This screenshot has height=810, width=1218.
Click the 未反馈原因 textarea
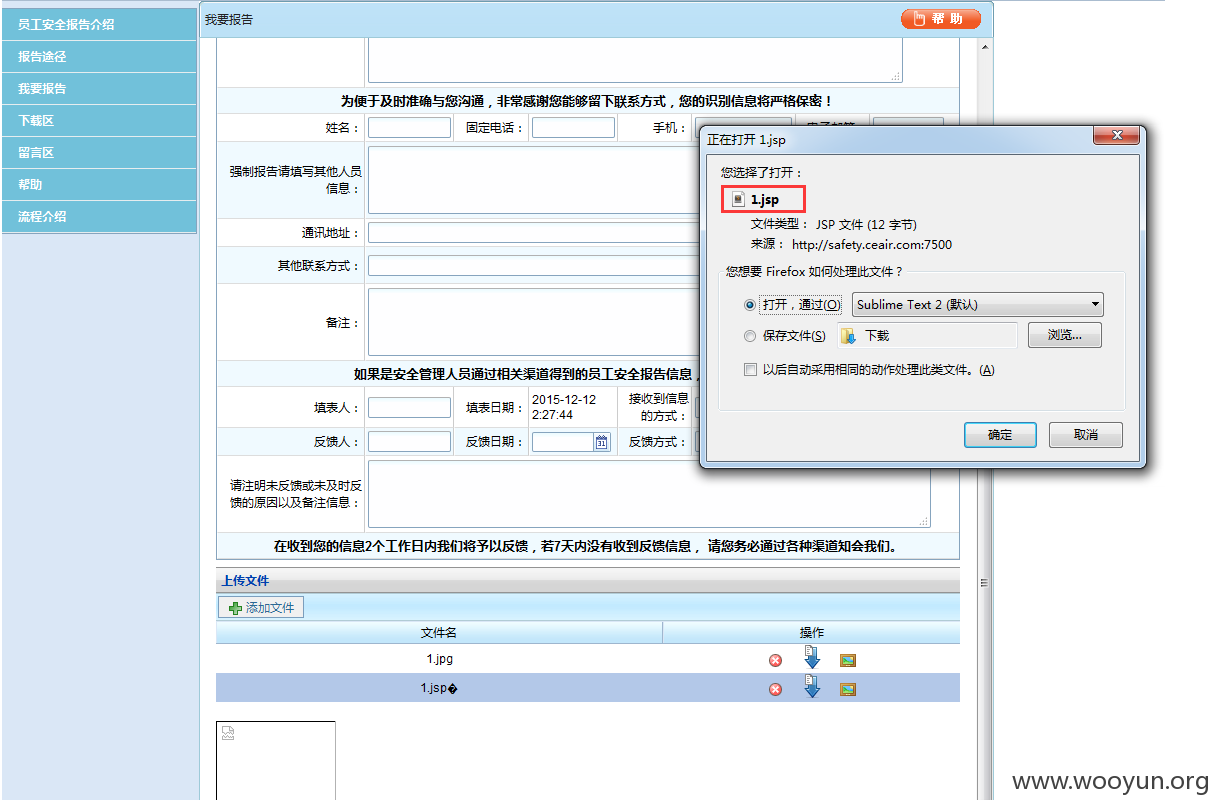click(649, 494)
